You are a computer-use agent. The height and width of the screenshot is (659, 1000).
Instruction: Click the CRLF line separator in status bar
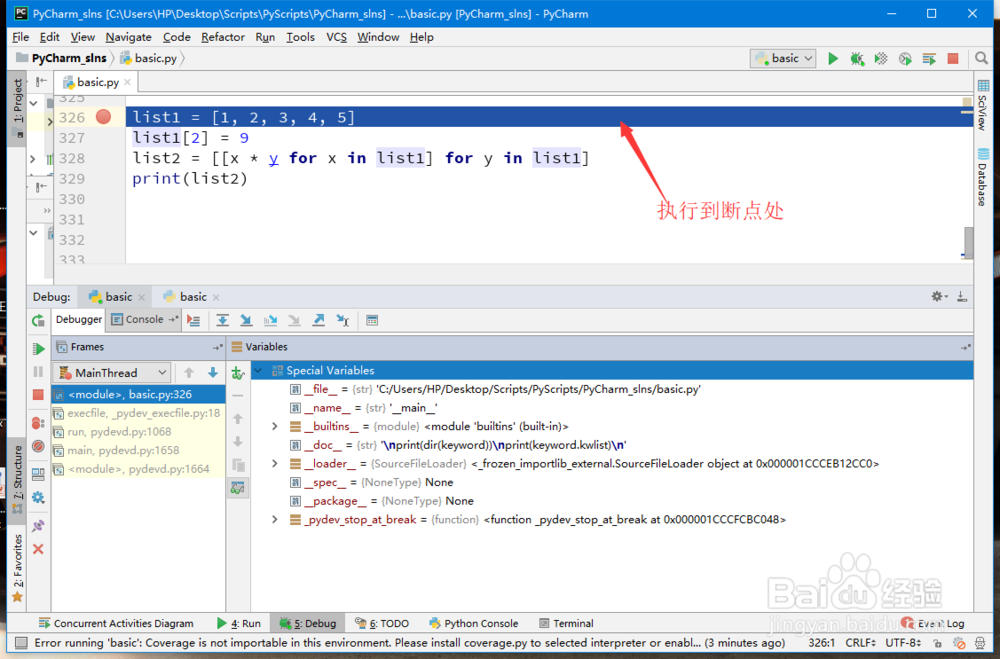[x=860, y=642]
